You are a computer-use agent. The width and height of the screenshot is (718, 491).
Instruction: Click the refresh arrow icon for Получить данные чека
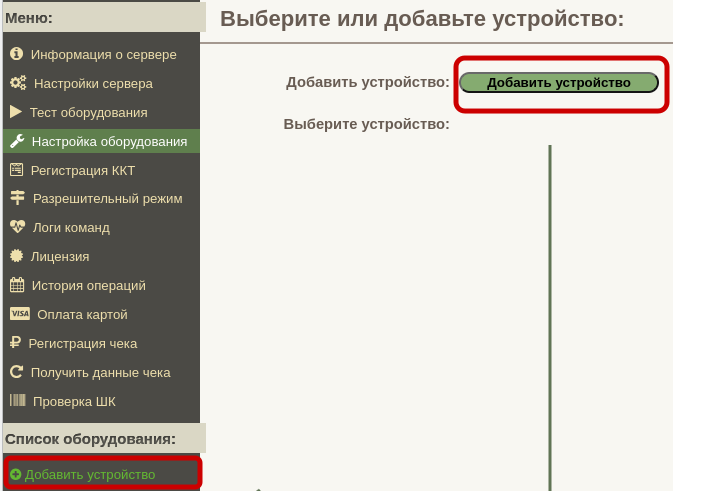[16, 371]
